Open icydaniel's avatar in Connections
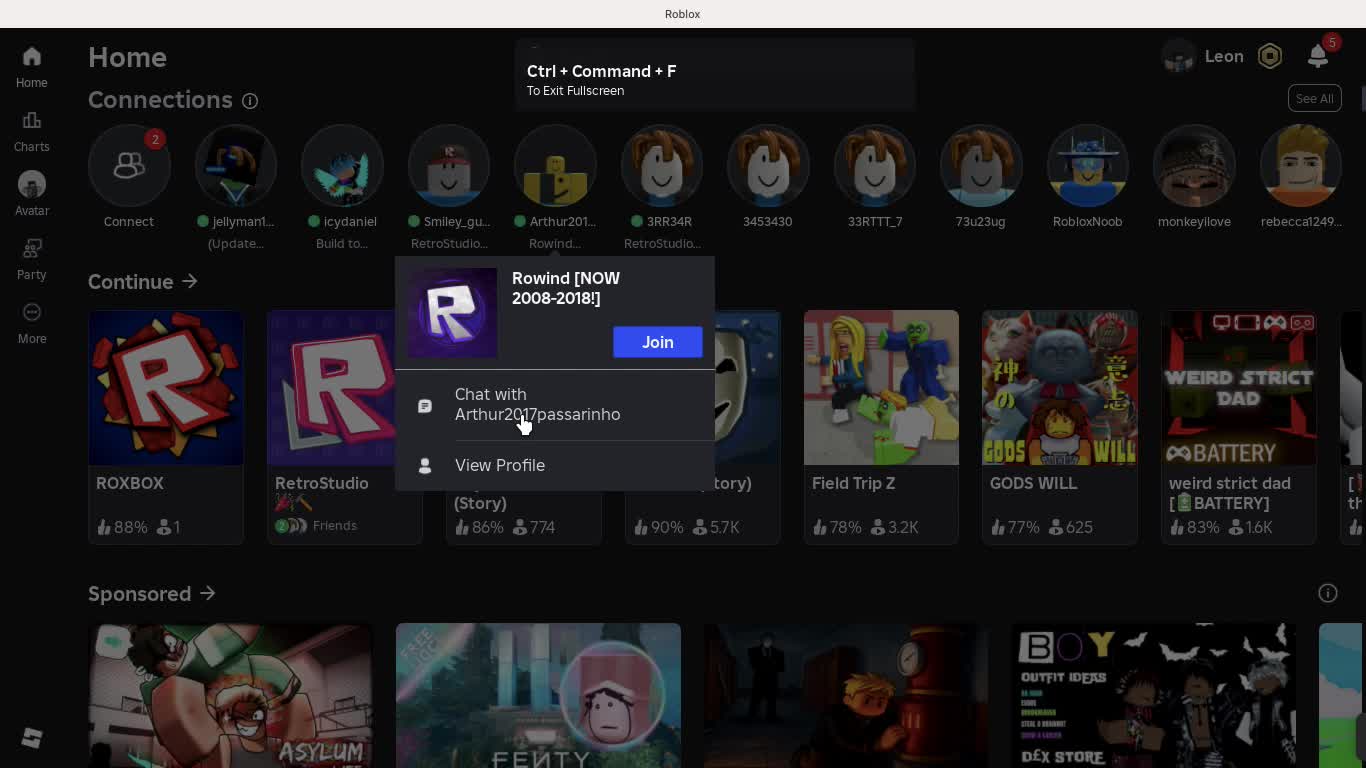Image resolution: width=1366 pixels, height=768 pixels. [x=342, y=165]
